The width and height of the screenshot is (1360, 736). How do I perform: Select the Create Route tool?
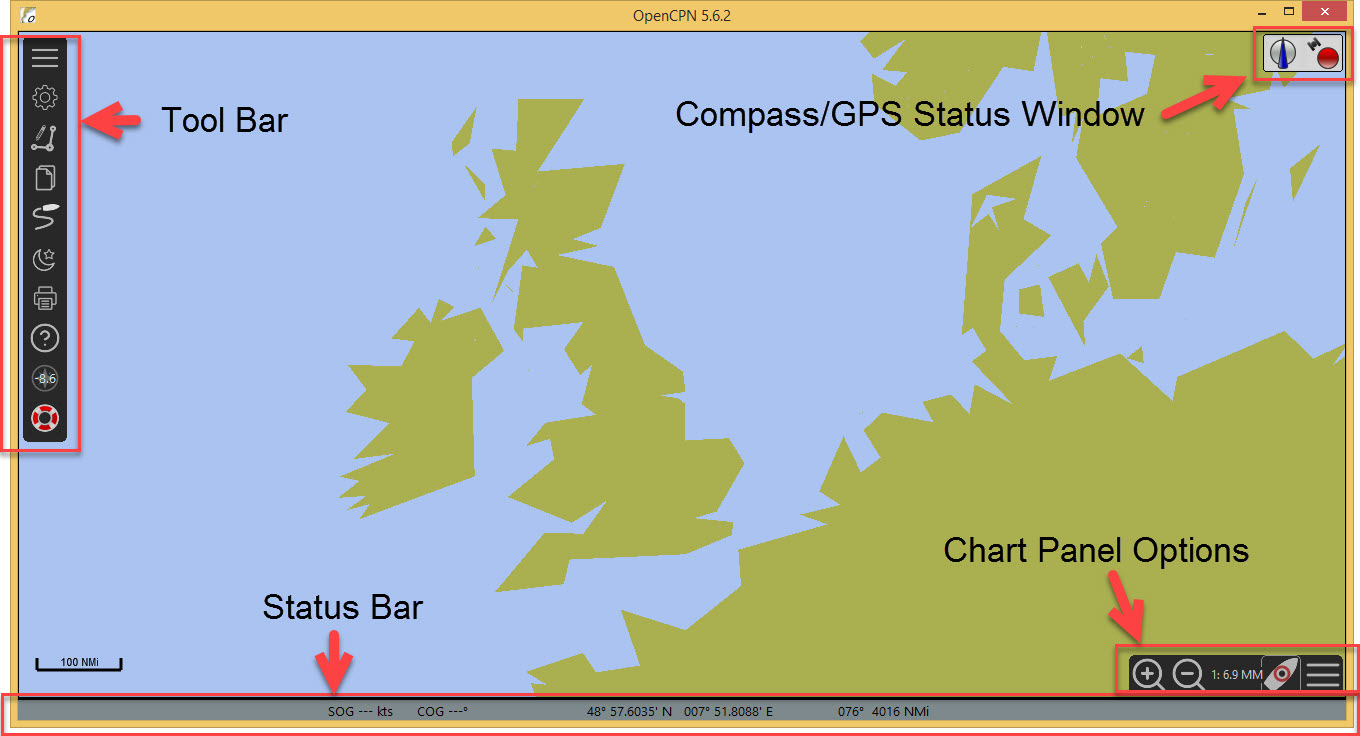point(44,138)
